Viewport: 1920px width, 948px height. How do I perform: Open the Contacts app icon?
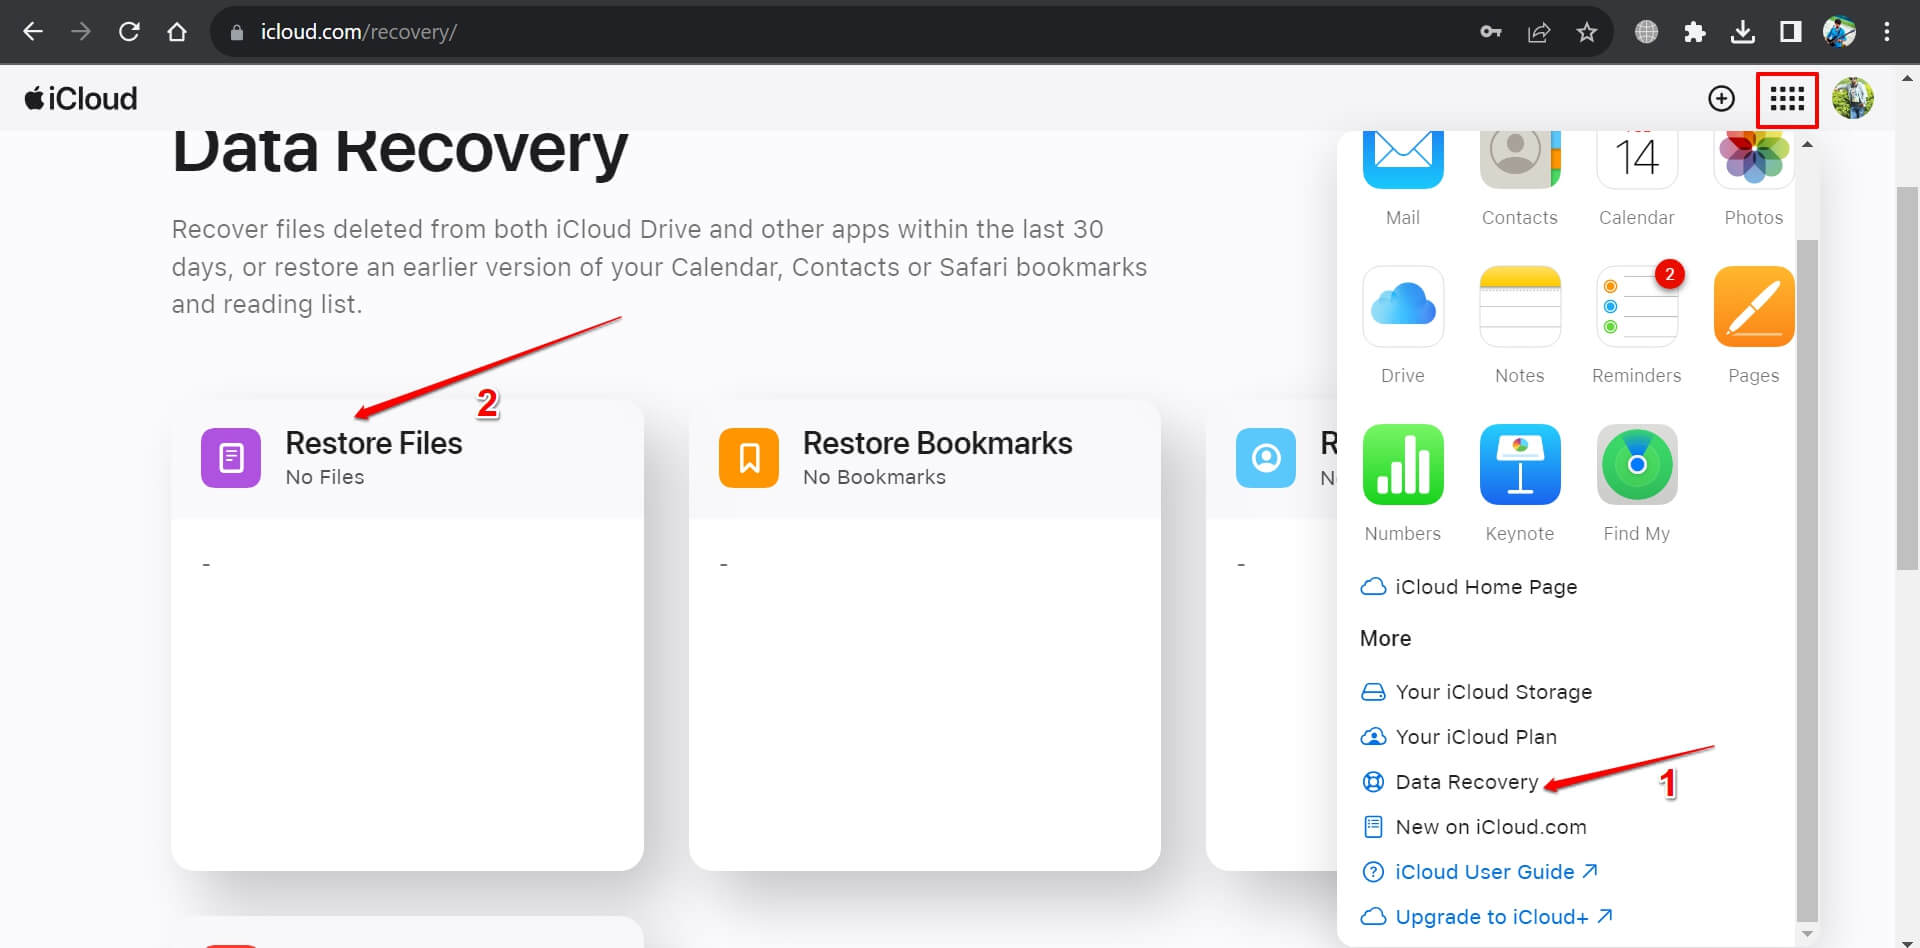(x=1519, y=160)
